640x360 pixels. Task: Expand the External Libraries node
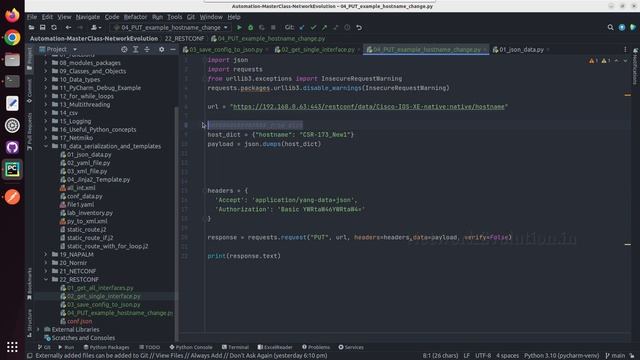tap(39, 329)
